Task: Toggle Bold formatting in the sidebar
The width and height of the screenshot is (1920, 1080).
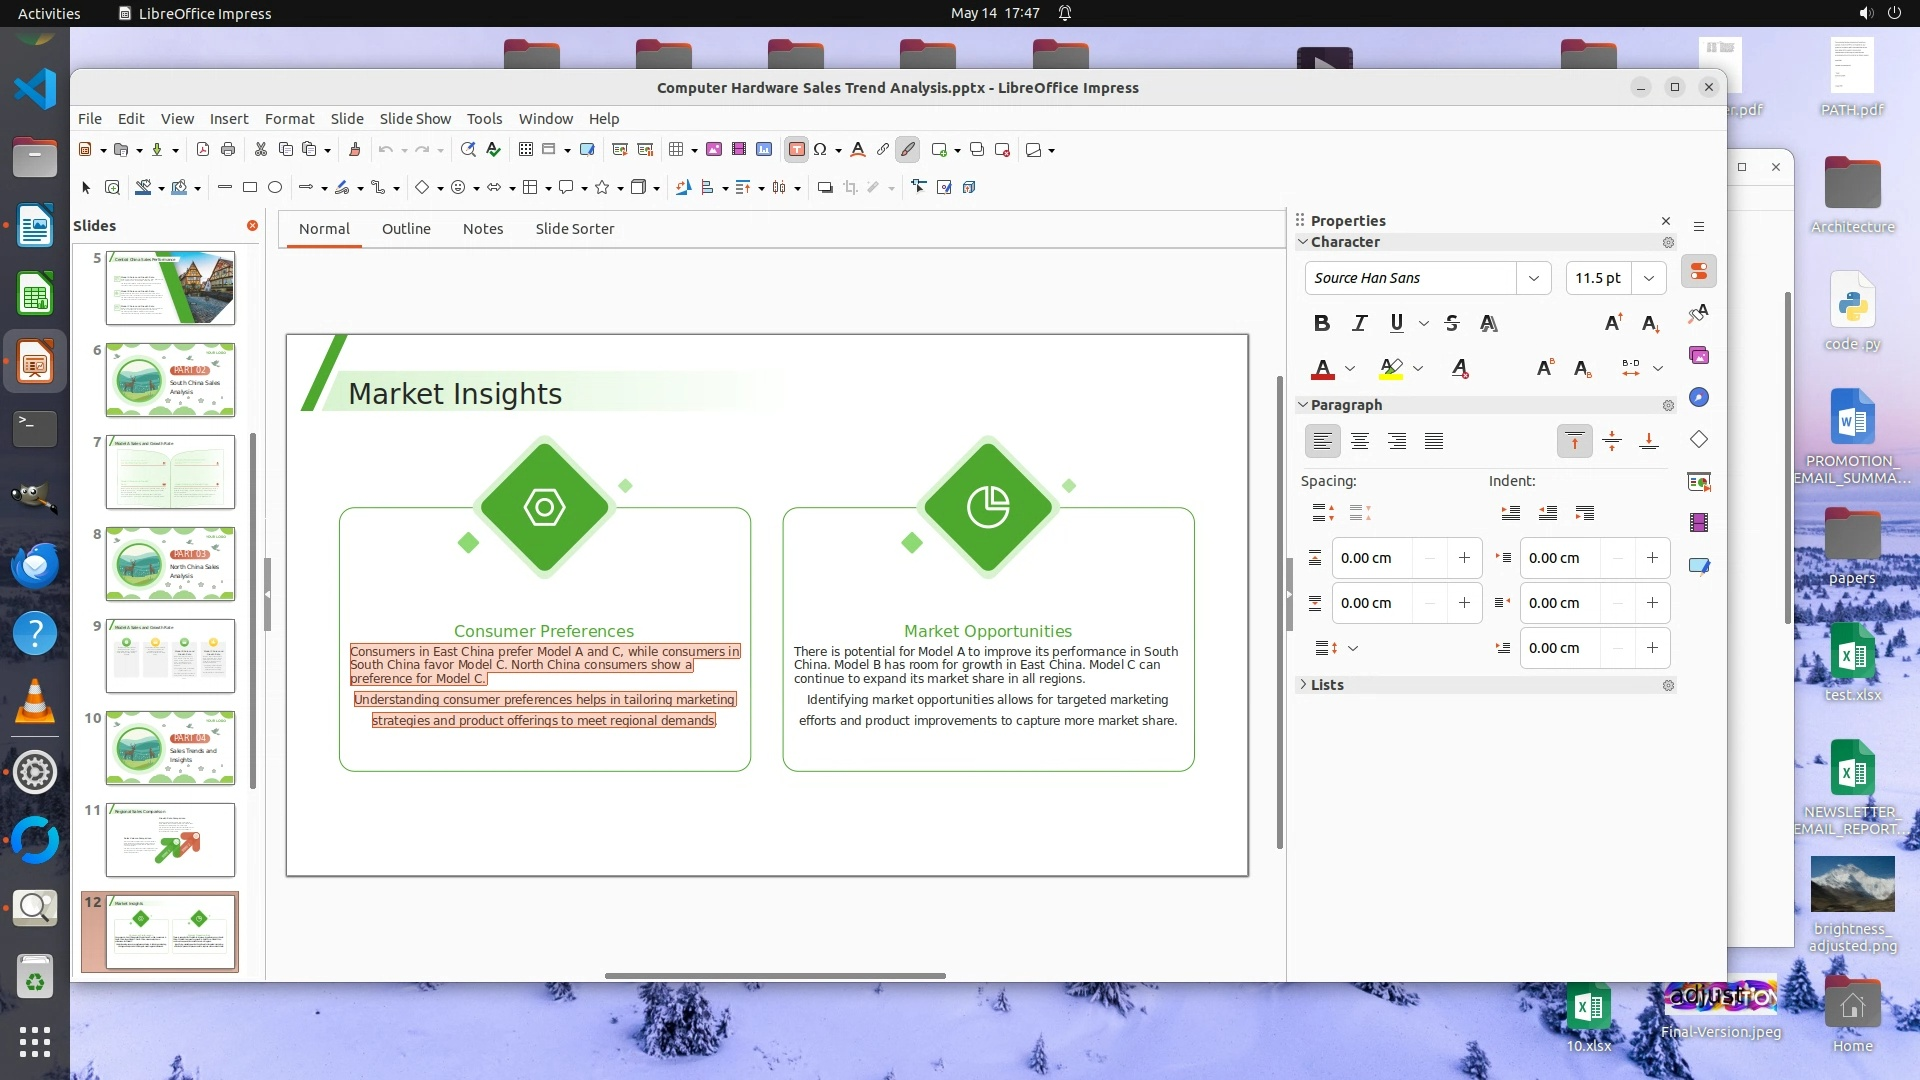Action: [1322, 323]
